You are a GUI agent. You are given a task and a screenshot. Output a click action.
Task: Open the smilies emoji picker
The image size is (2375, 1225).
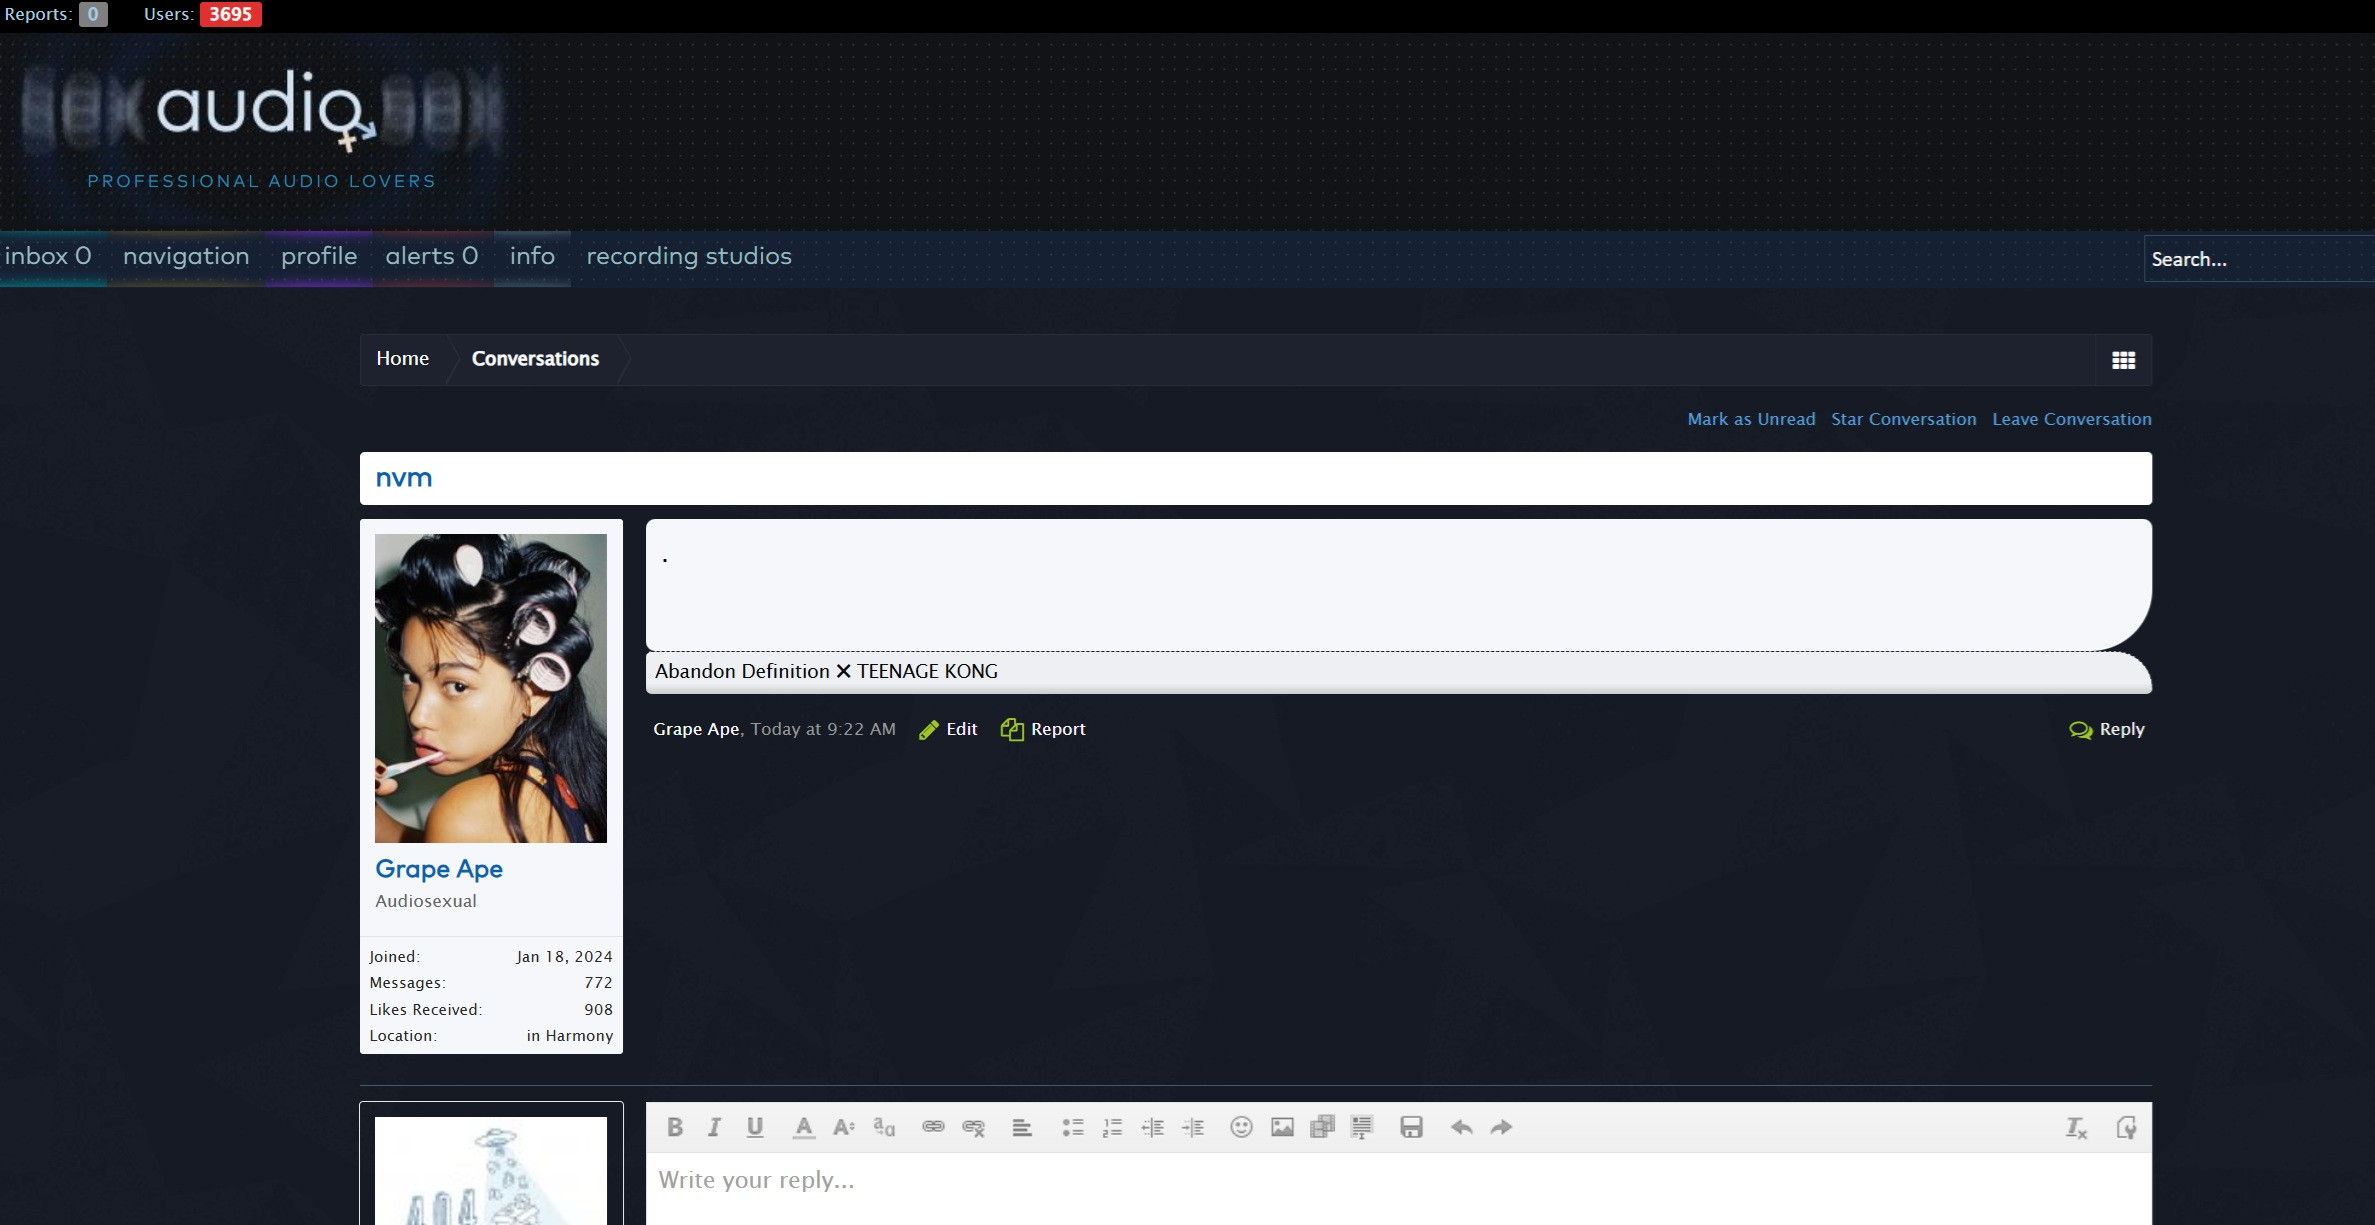click(x=1241, y=1127)
